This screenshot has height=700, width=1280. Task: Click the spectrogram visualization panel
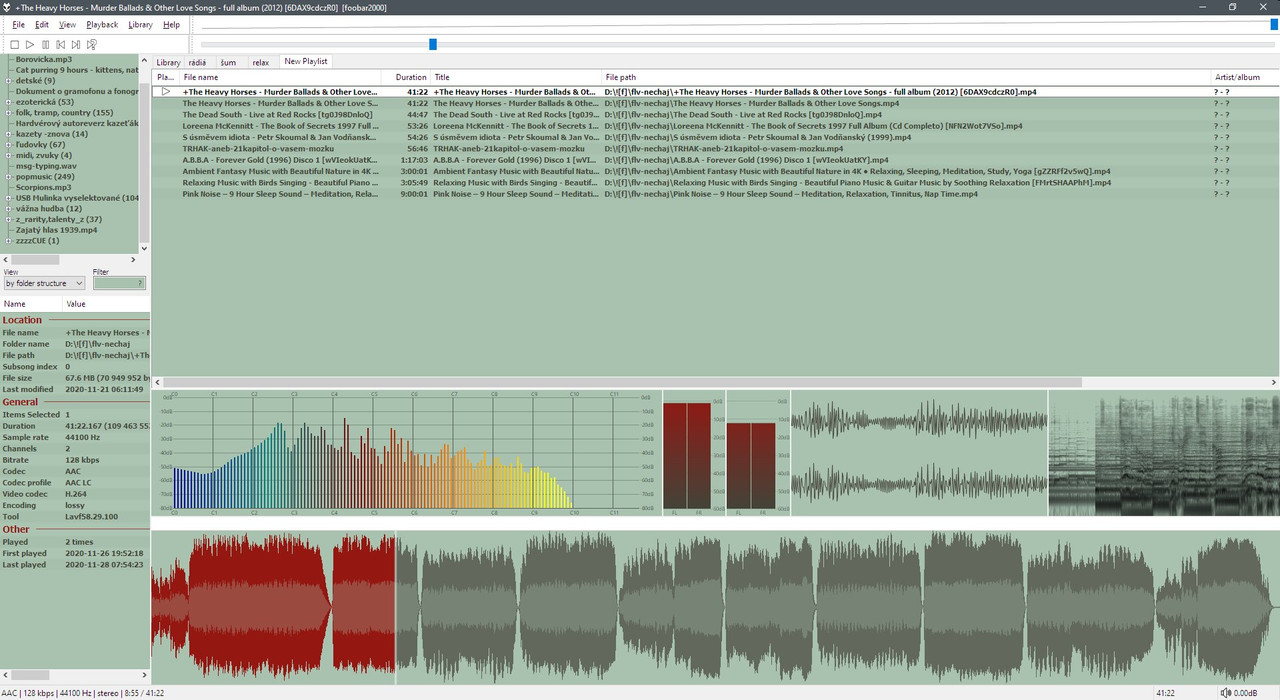(x=1164, y=452)
